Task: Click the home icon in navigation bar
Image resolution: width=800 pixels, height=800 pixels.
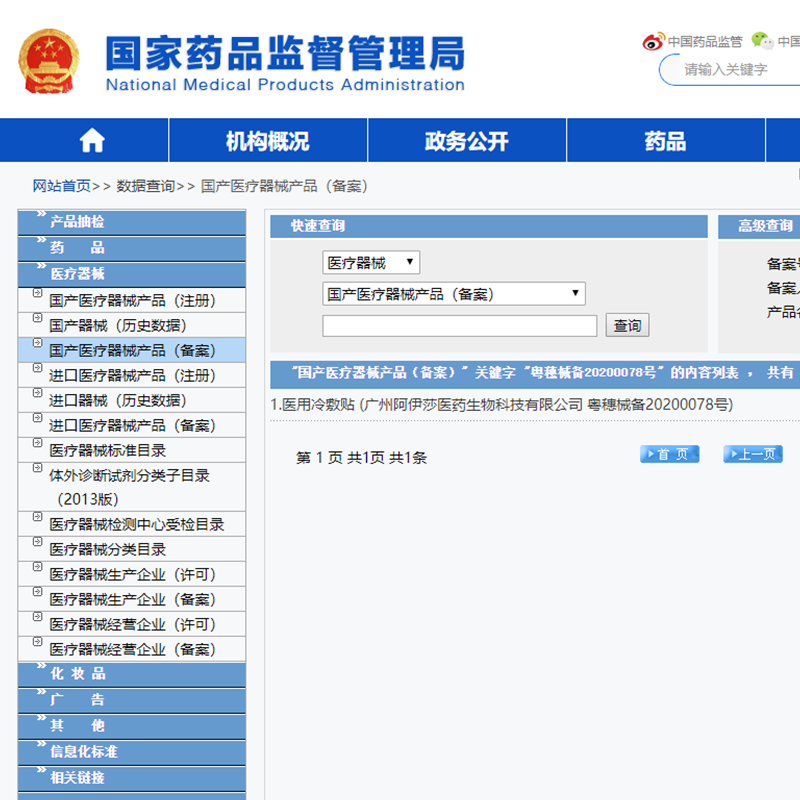Action: pos(92,140)
